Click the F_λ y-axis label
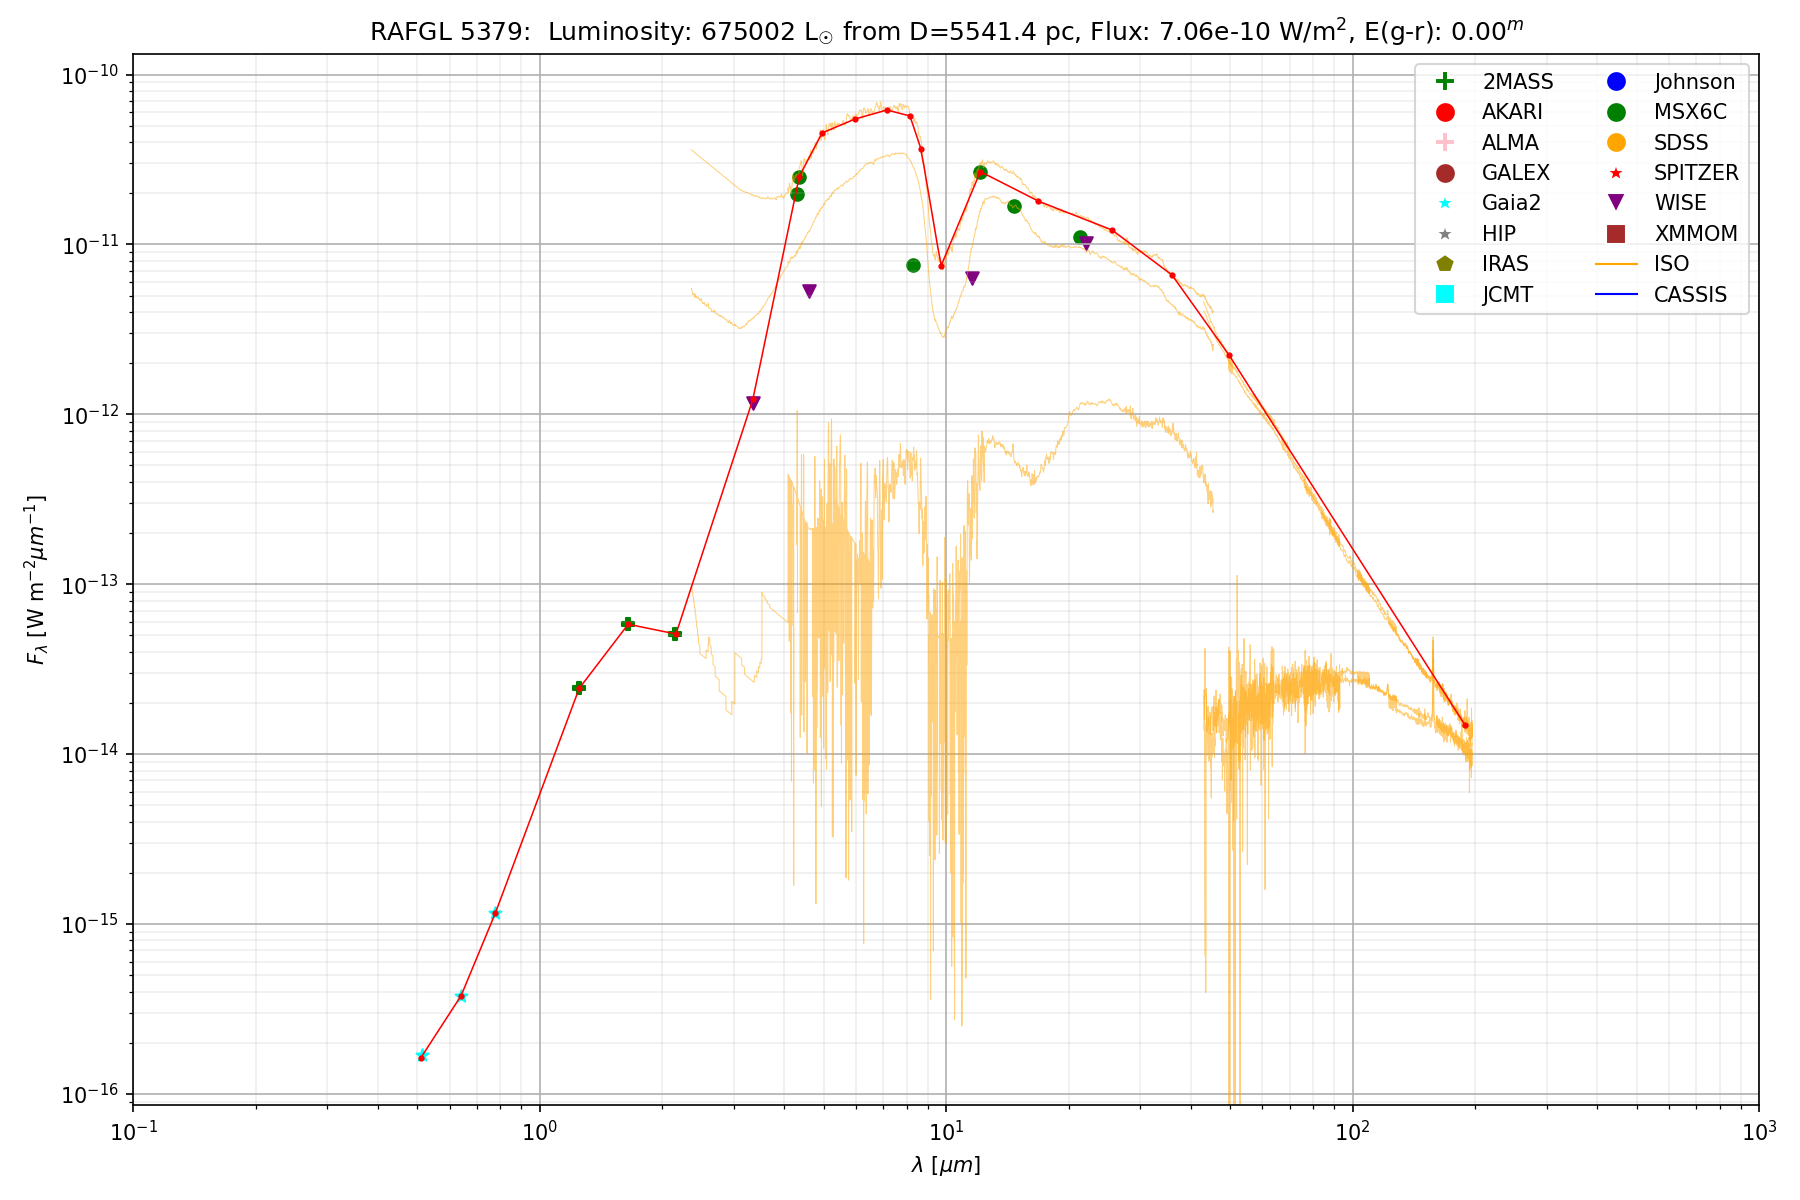Screen dimensions: 1800x1200 tap(36, 580)
